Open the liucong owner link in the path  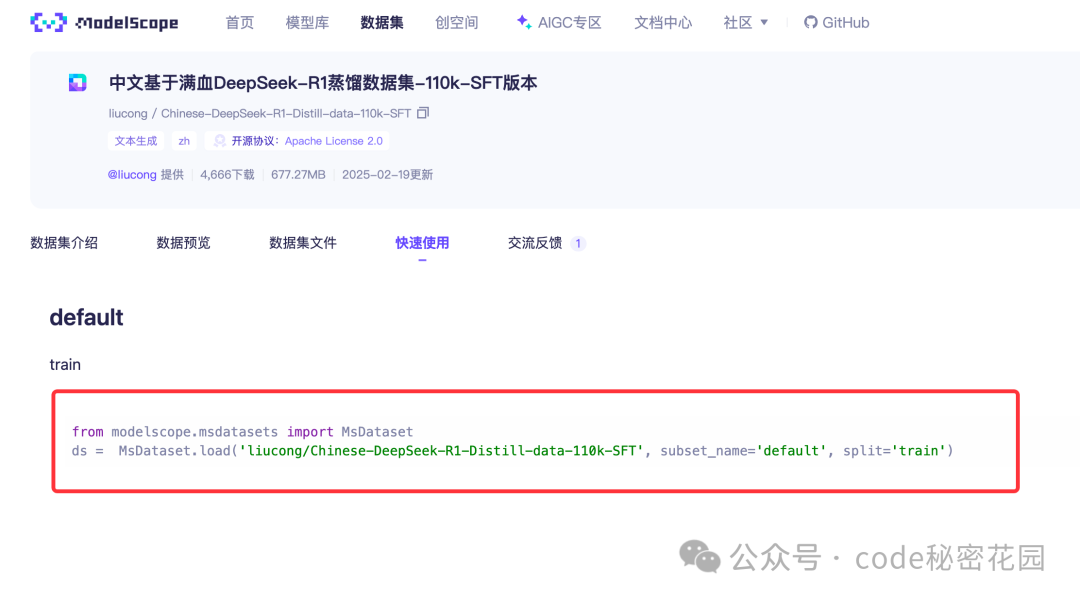coord(128,113)
